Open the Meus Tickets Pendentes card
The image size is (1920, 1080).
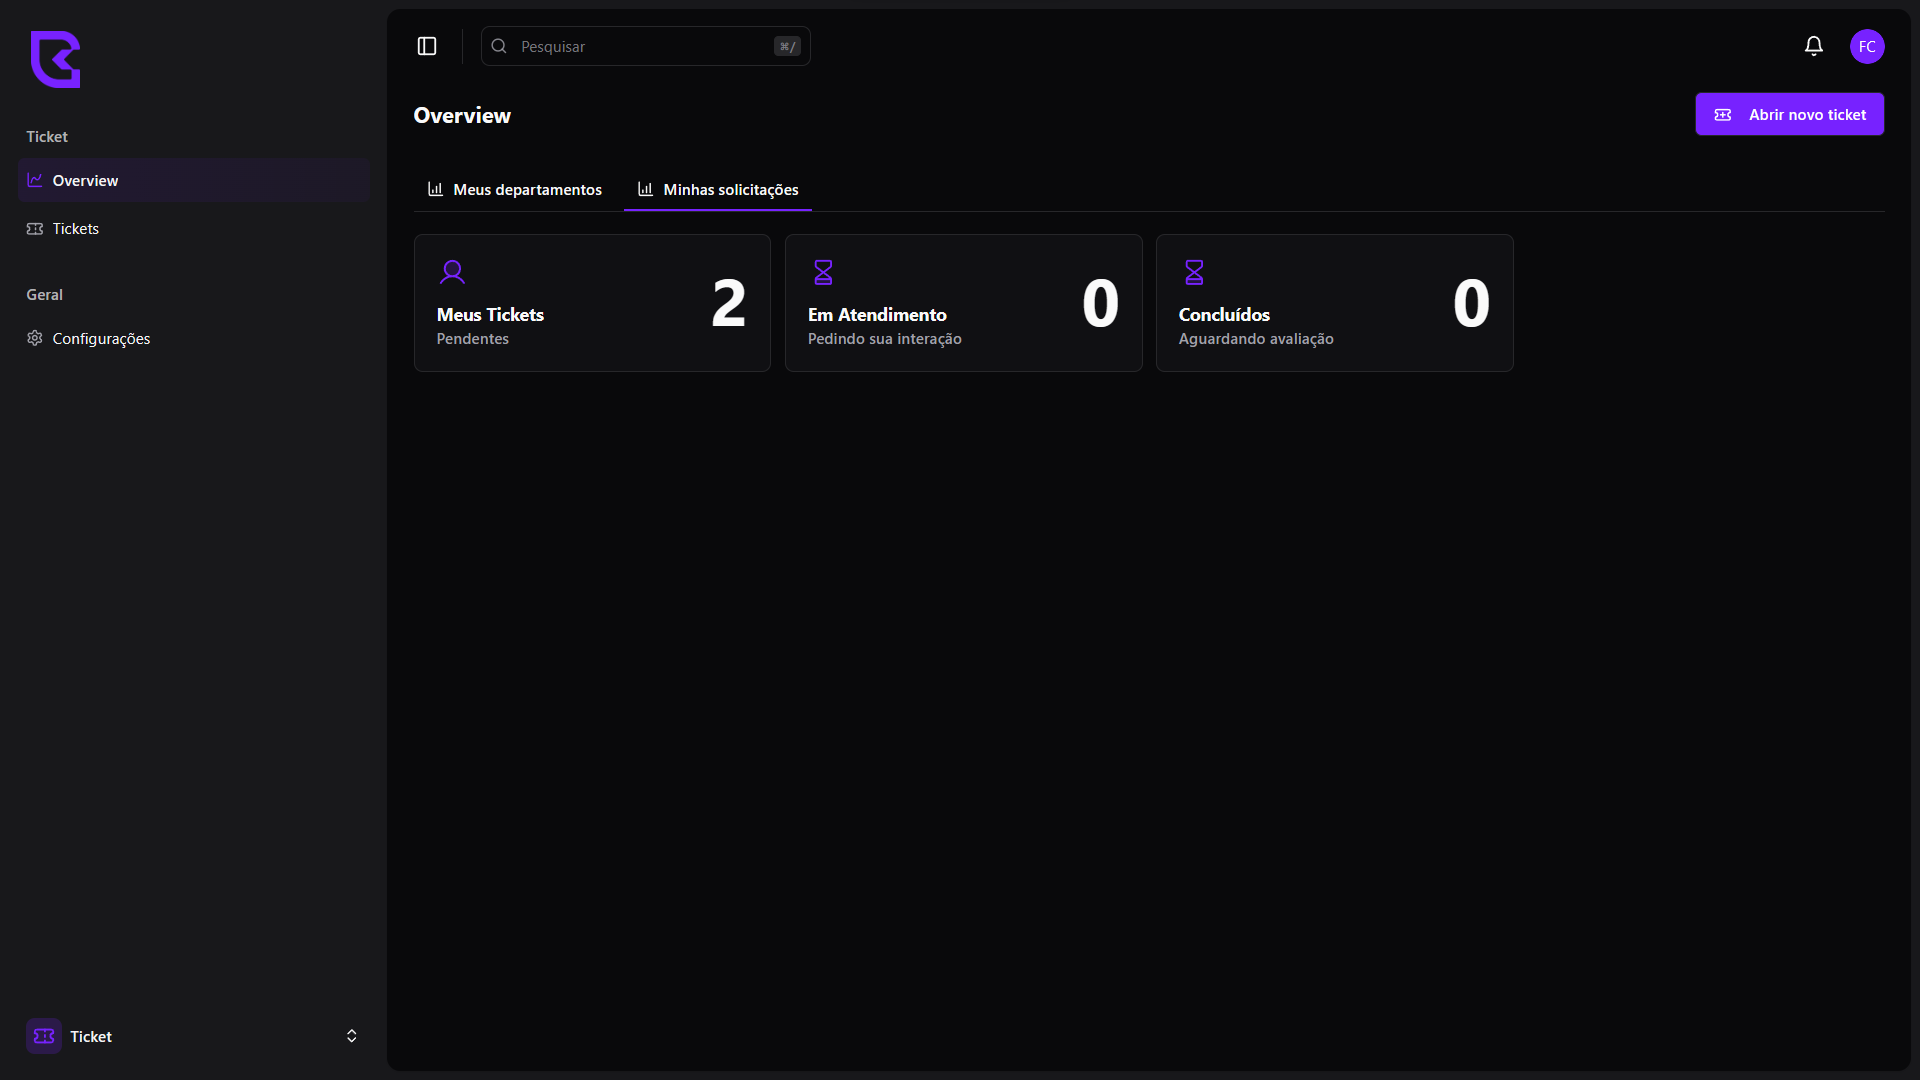[592, 303]
